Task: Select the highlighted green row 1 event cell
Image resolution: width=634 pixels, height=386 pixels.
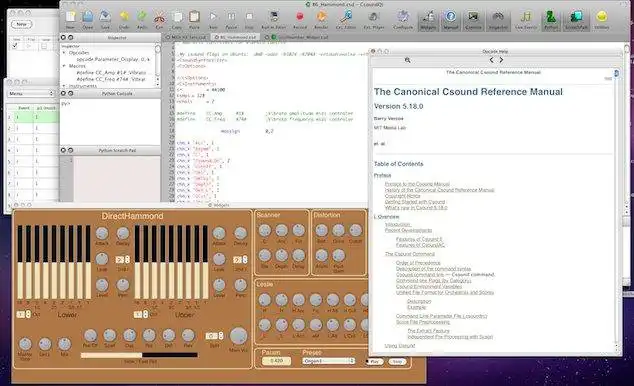Action: (24, 117)
